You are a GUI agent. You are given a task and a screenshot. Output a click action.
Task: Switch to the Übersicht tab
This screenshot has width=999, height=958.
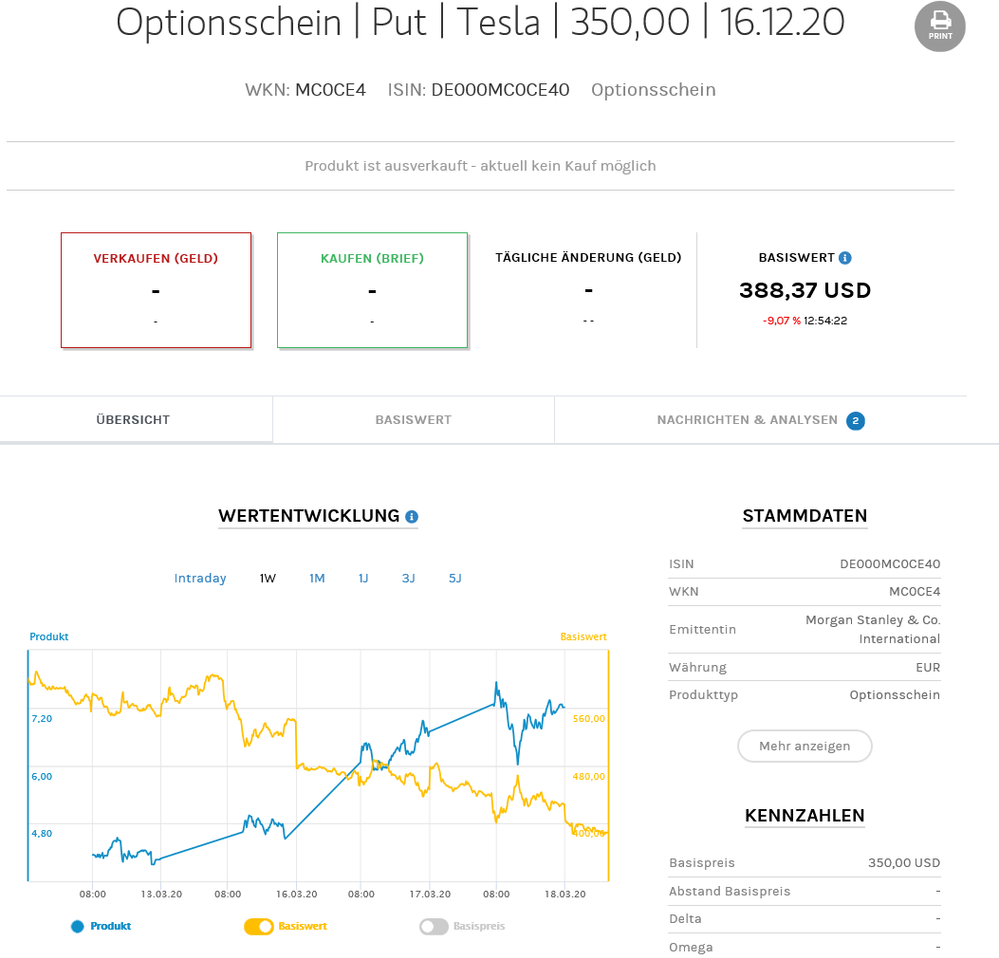pyautogui.click(x=133, y=420)
